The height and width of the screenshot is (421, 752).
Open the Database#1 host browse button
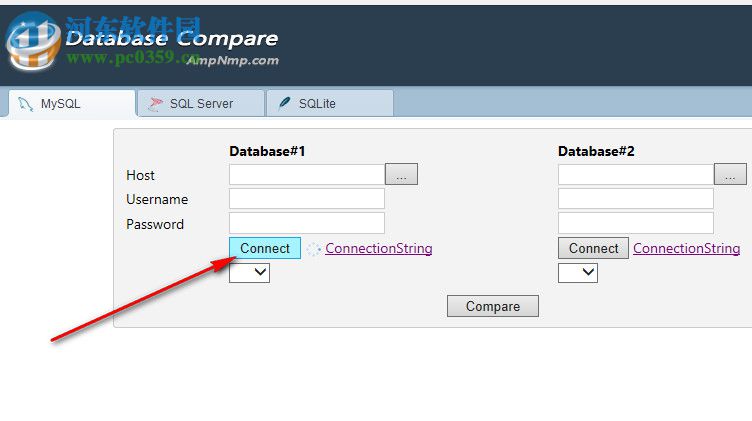[401, 174]
